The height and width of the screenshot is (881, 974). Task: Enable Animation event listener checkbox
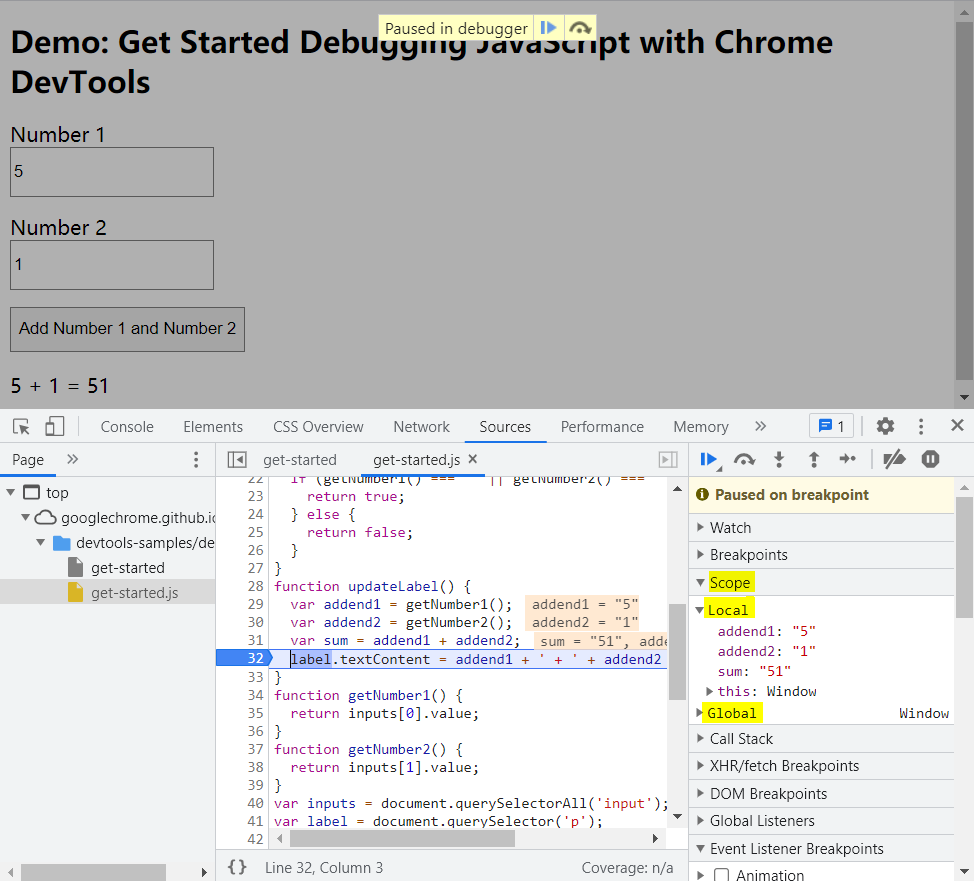coord(721,875)
